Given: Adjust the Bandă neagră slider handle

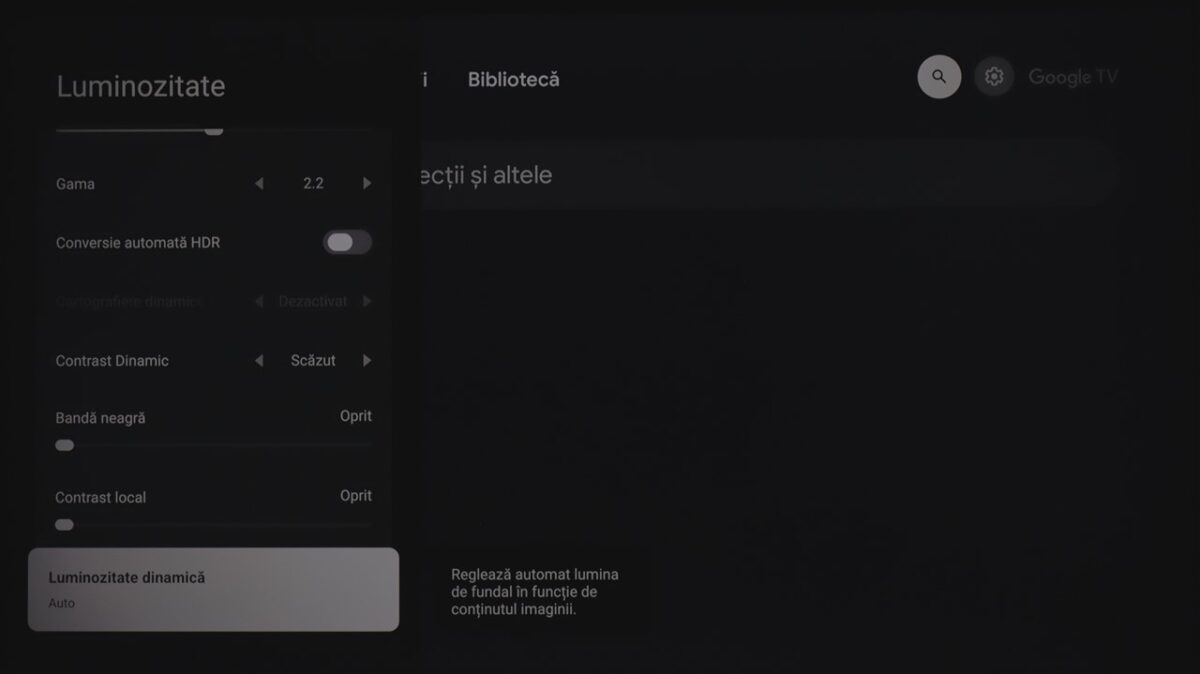Looking at the screenshot, I should pos(65,445).
